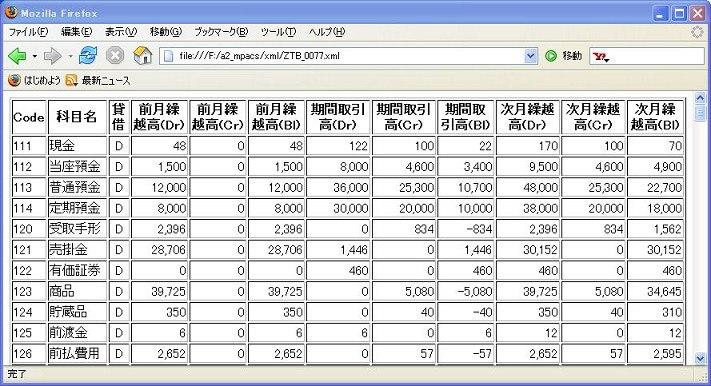Open the ファイル(F) menu
Viewport: 711px width, 386px height.
coord(28,32)
